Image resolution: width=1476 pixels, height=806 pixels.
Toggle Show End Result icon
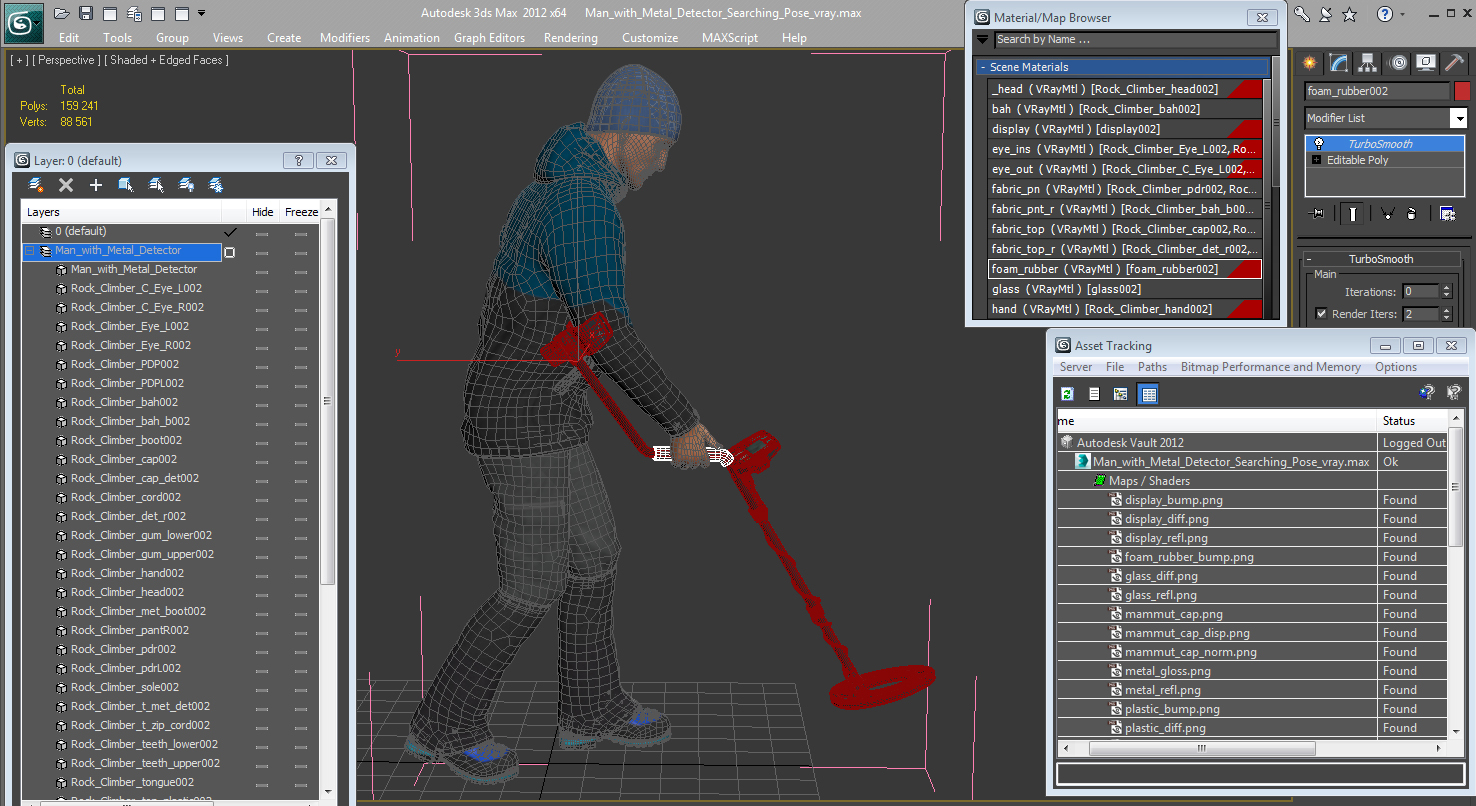[1353, 213]
